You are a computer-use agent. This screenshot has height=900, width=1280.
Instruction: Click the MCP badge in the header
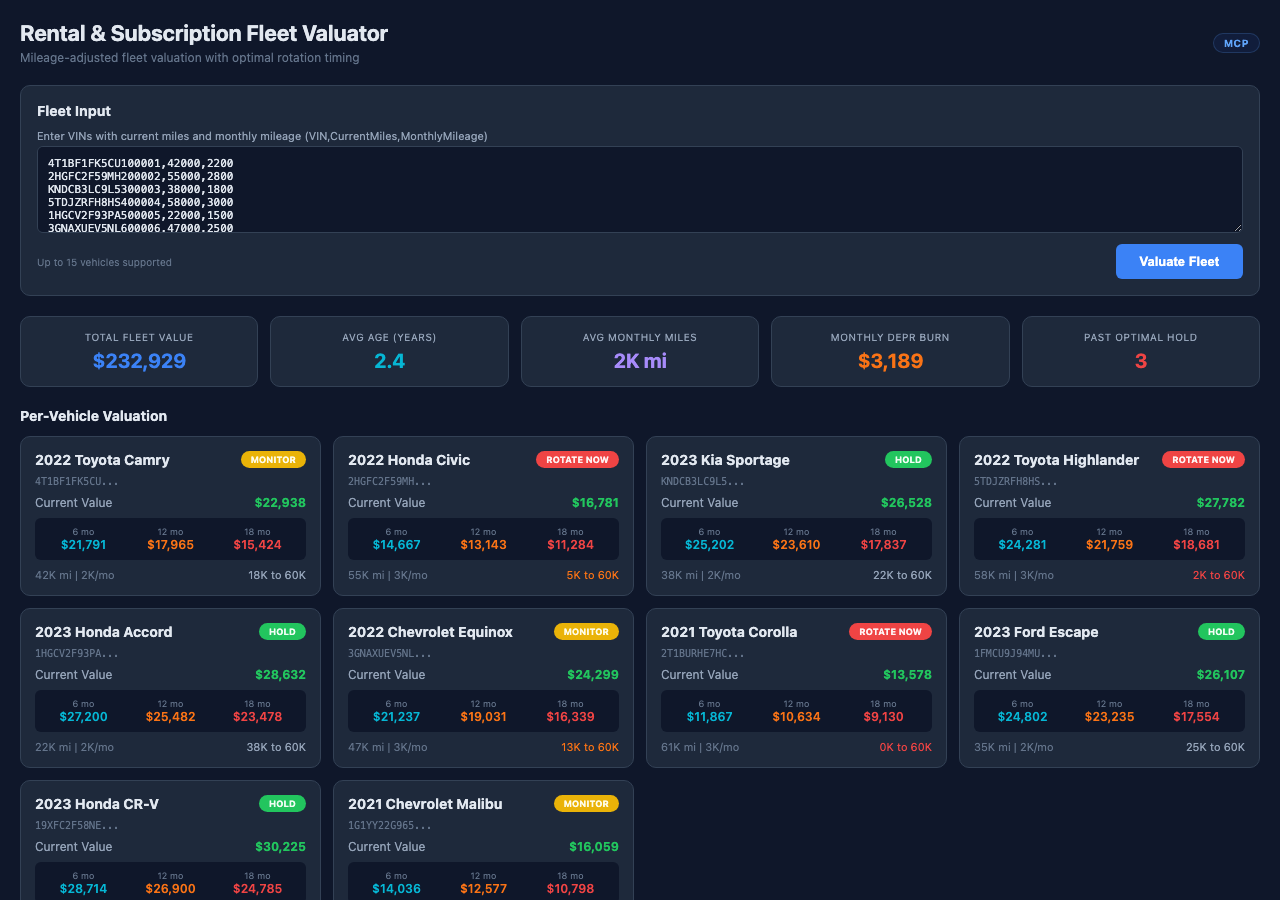coord(1236,43)
